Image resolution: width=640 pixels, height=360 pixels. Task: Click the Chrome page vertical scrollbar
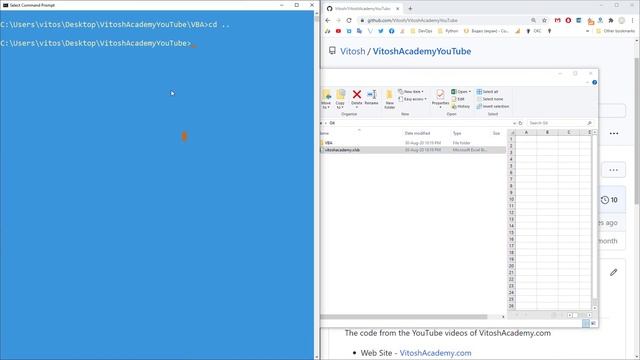click(x=637, y=131)
